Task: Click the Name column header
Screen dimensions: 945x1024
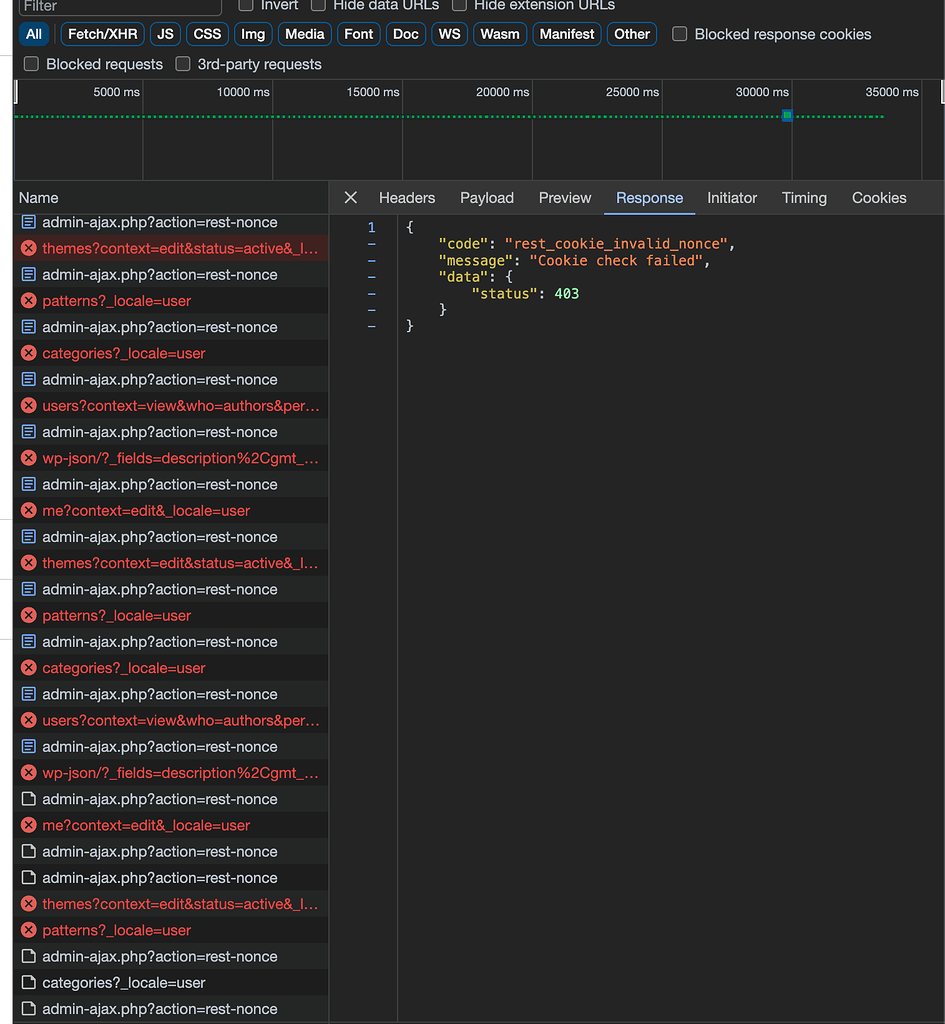Action: 39,198
